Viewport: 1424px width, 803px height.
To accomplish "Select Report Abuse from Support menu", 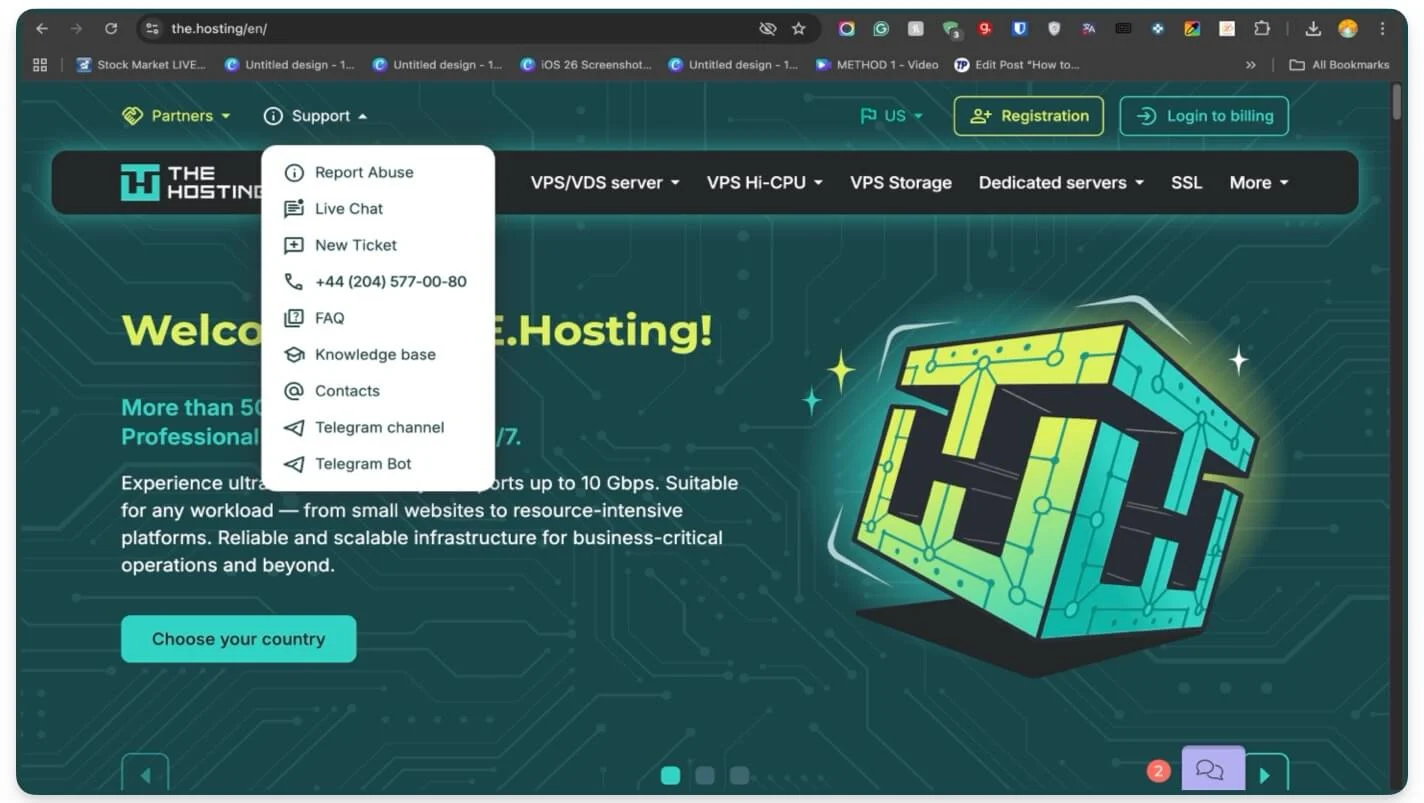I will pos(364,172).
